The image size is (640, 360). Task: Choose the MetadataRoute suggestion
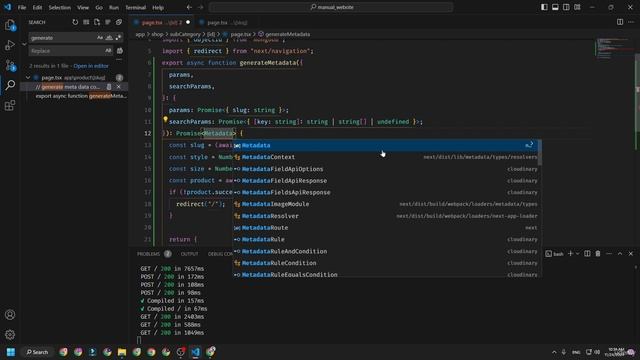coord(387,228)
